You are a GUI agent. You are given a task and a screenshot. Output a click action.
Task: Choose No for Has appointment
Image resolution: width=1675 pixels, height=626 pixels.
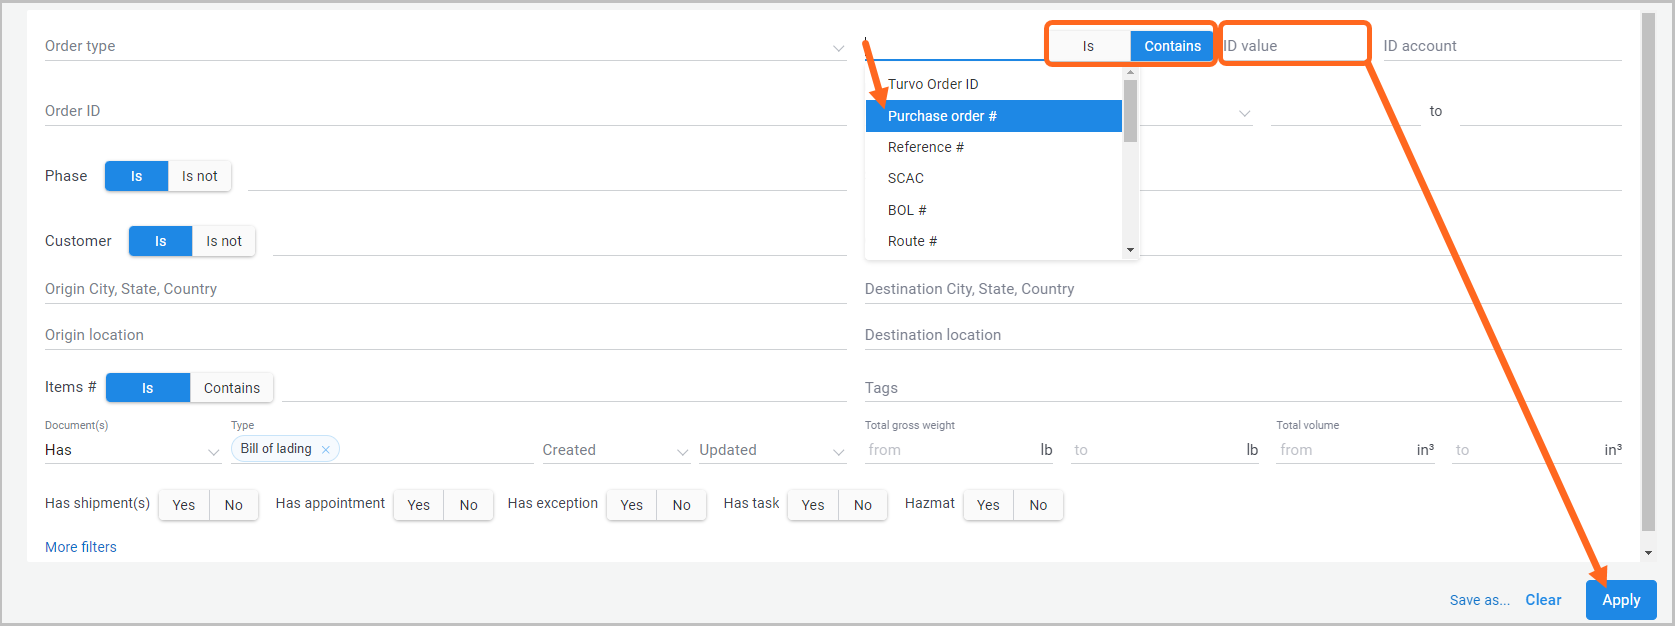click(469, 505)
